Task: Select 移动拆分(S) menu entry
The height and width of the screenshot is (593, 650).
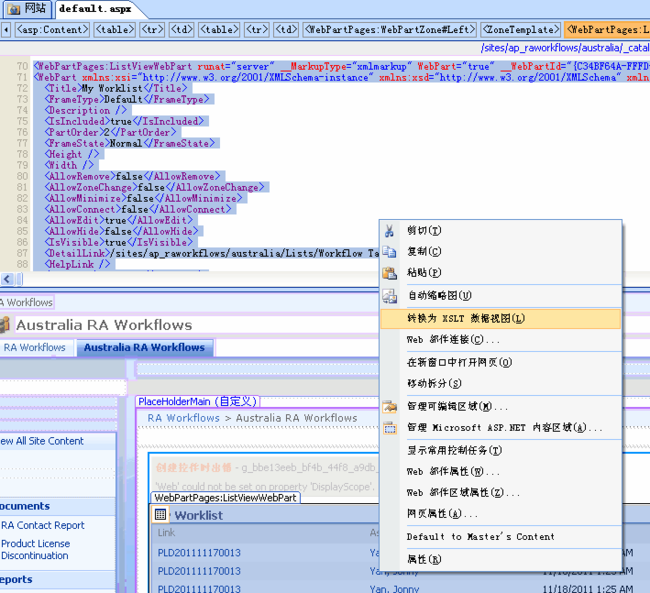Action: click(x=500, y=384)
